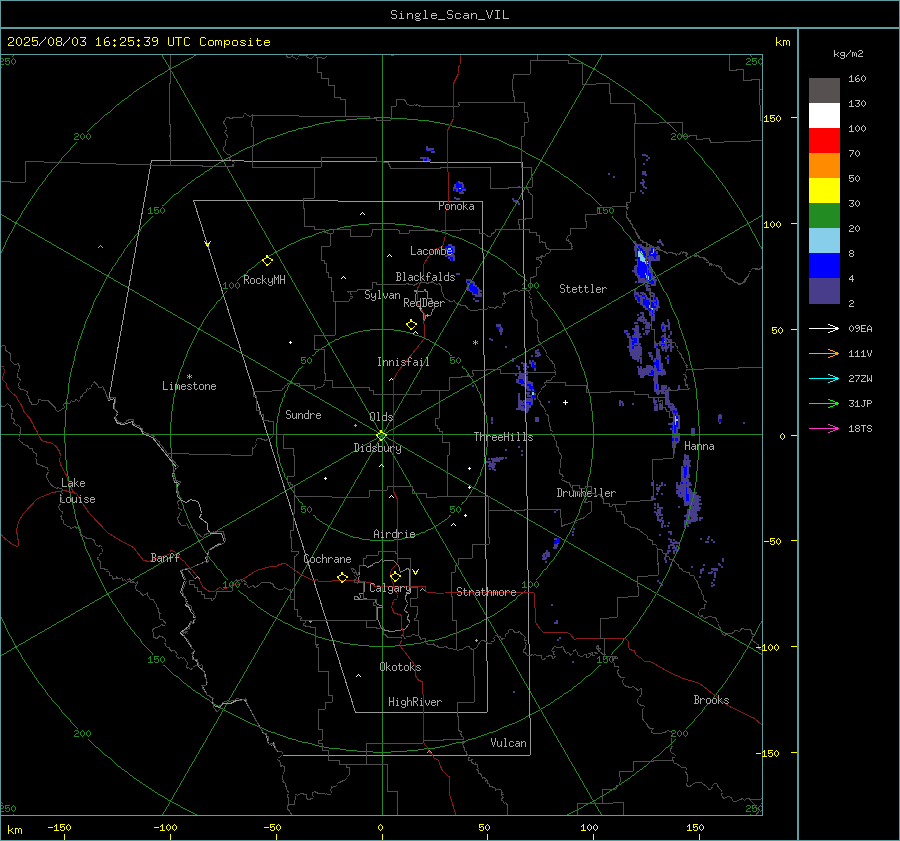Screen dimensions: 900x841
Task: Click the 111V legend label
Action: tap(860, 354)
